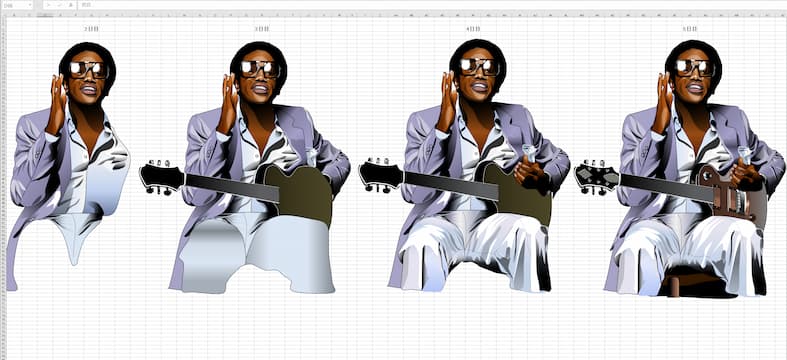The width and height of the screenshot is (787, 360).
Task: Click inside the formula bar text area
Action: pos(432,5)
